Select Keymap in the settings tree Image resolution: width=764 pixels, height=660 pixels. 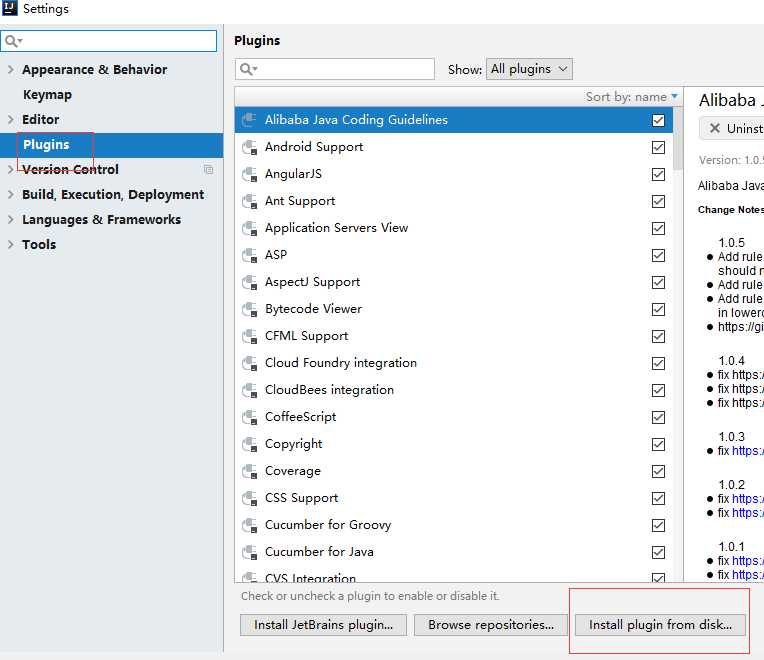(x=47, y=95)
